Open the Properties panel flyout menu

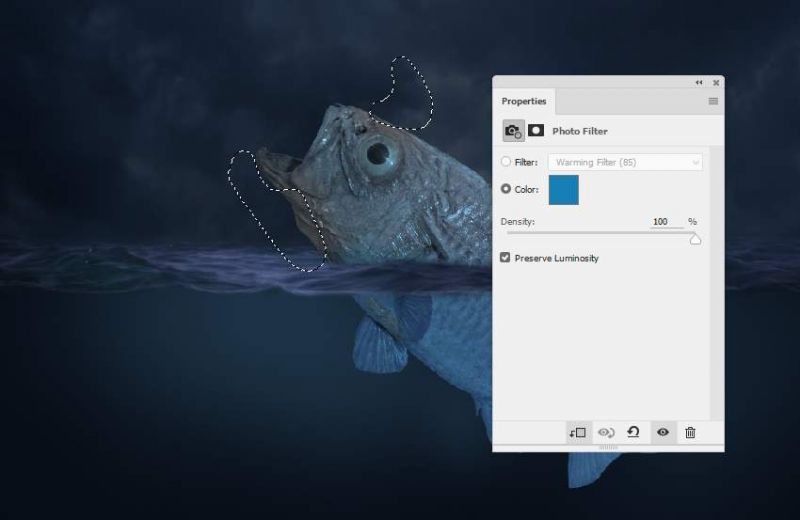pyautogui.click(x=713, y=101)
